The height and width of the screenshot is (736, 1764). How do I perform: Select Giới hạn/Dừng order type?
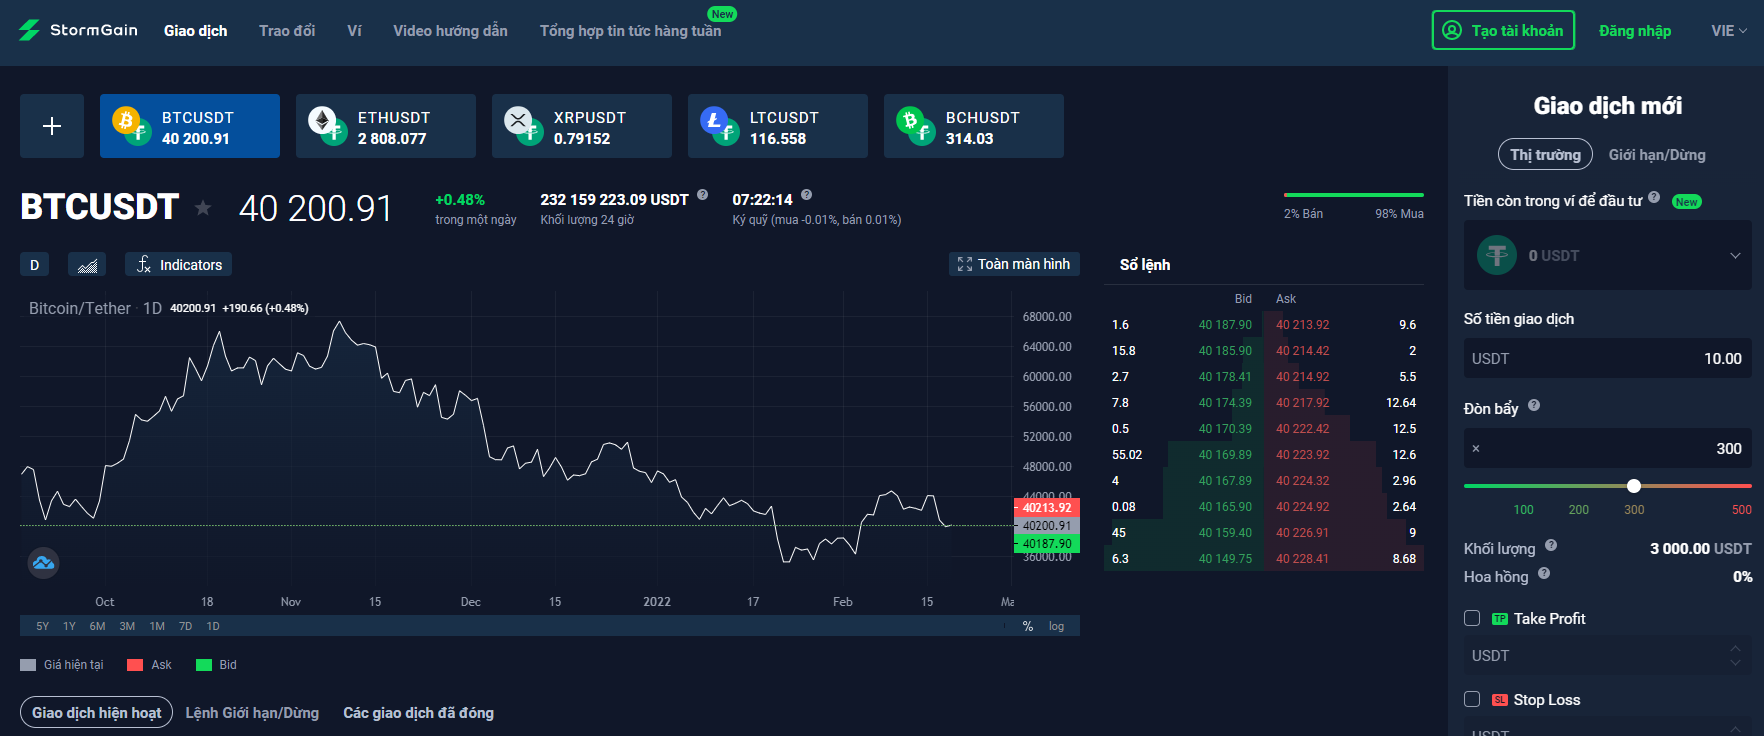click(1657, 155)
